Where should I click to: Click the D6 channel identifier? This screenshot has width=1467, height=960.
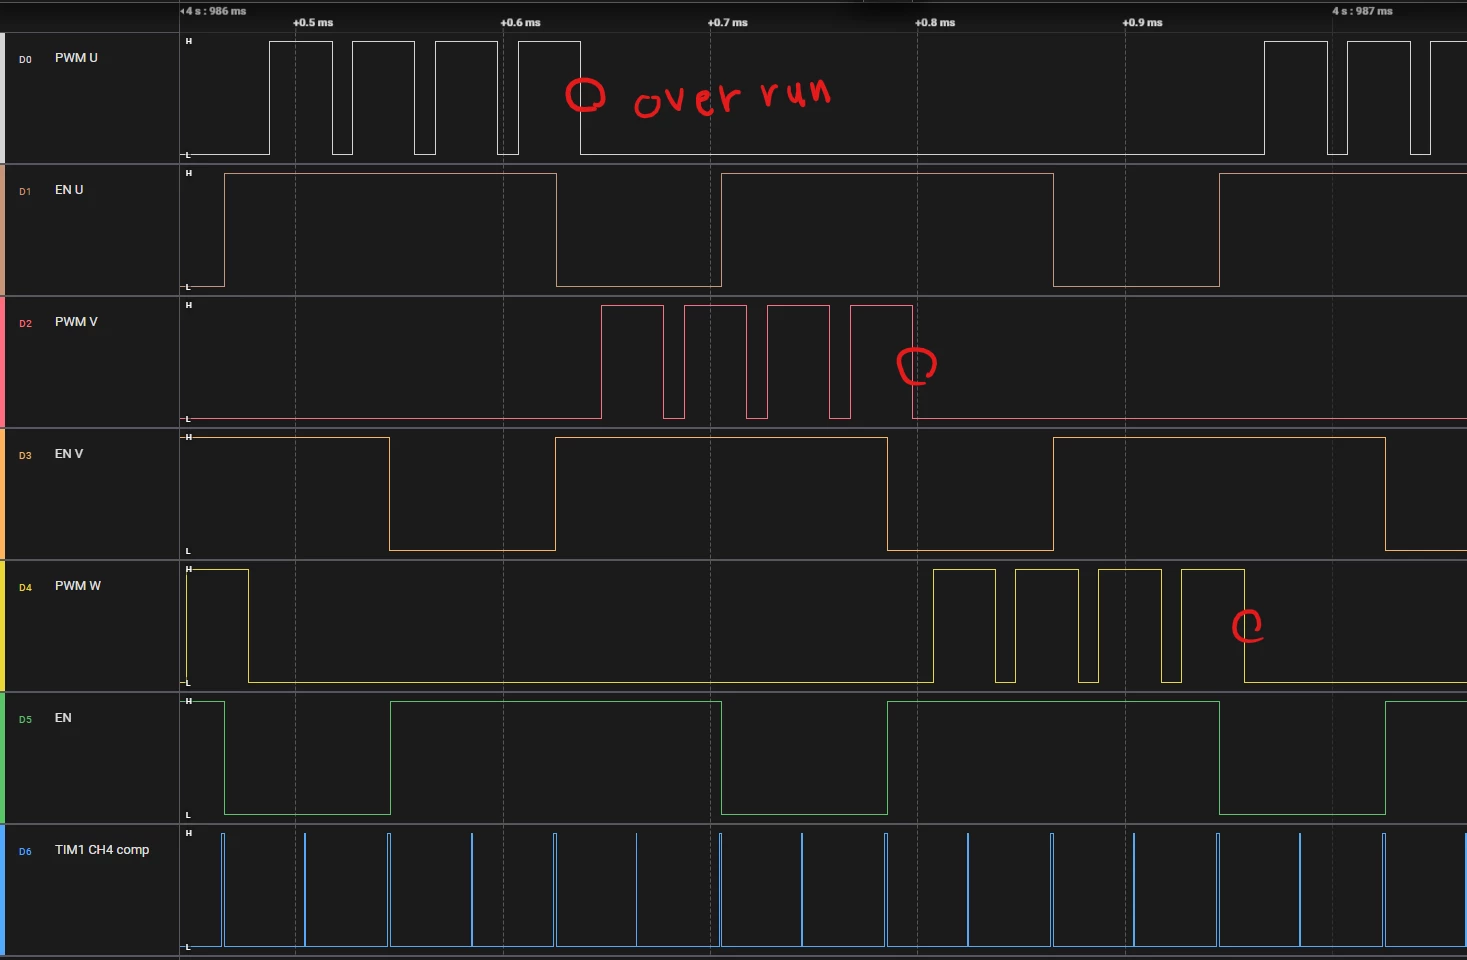[25, 852]
